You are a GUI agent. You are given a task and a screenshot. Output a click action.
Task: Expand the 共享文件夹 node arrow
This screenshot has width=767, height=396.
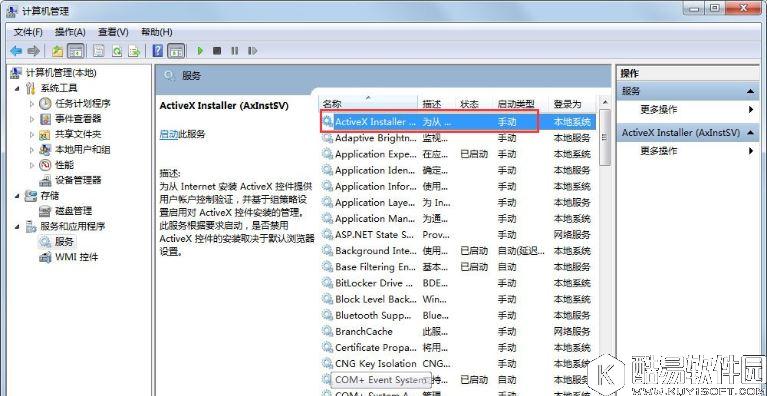(32, 134)
